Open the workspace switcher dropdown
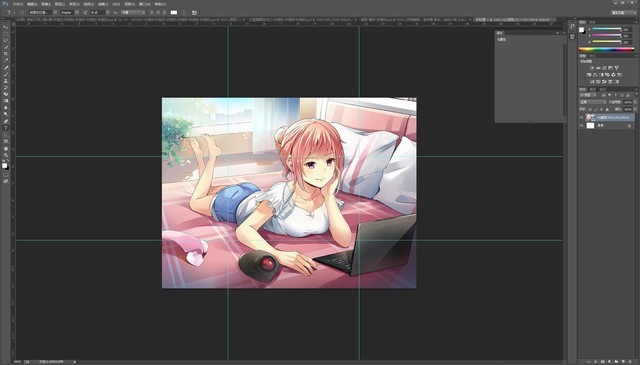 623,13
